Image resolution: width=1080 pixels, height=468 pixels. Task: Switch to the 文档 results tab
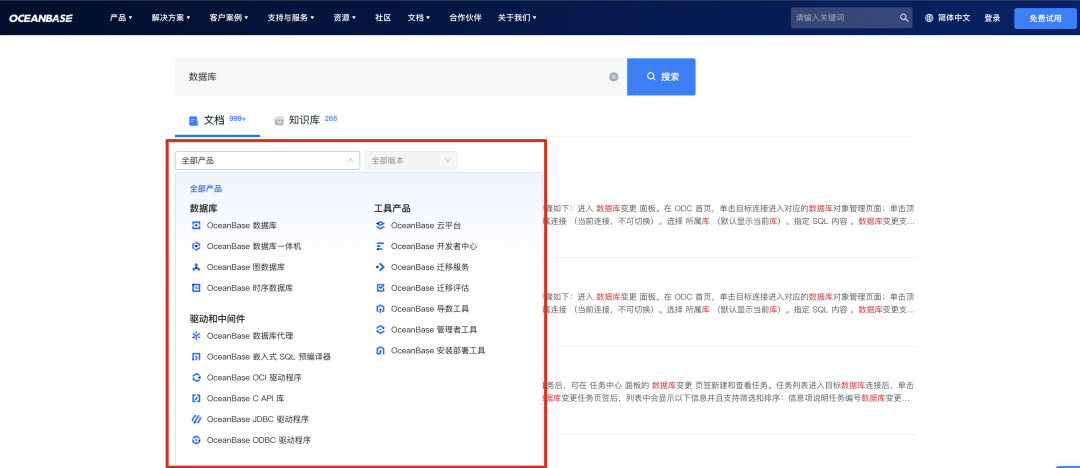[x=217, y=120]
